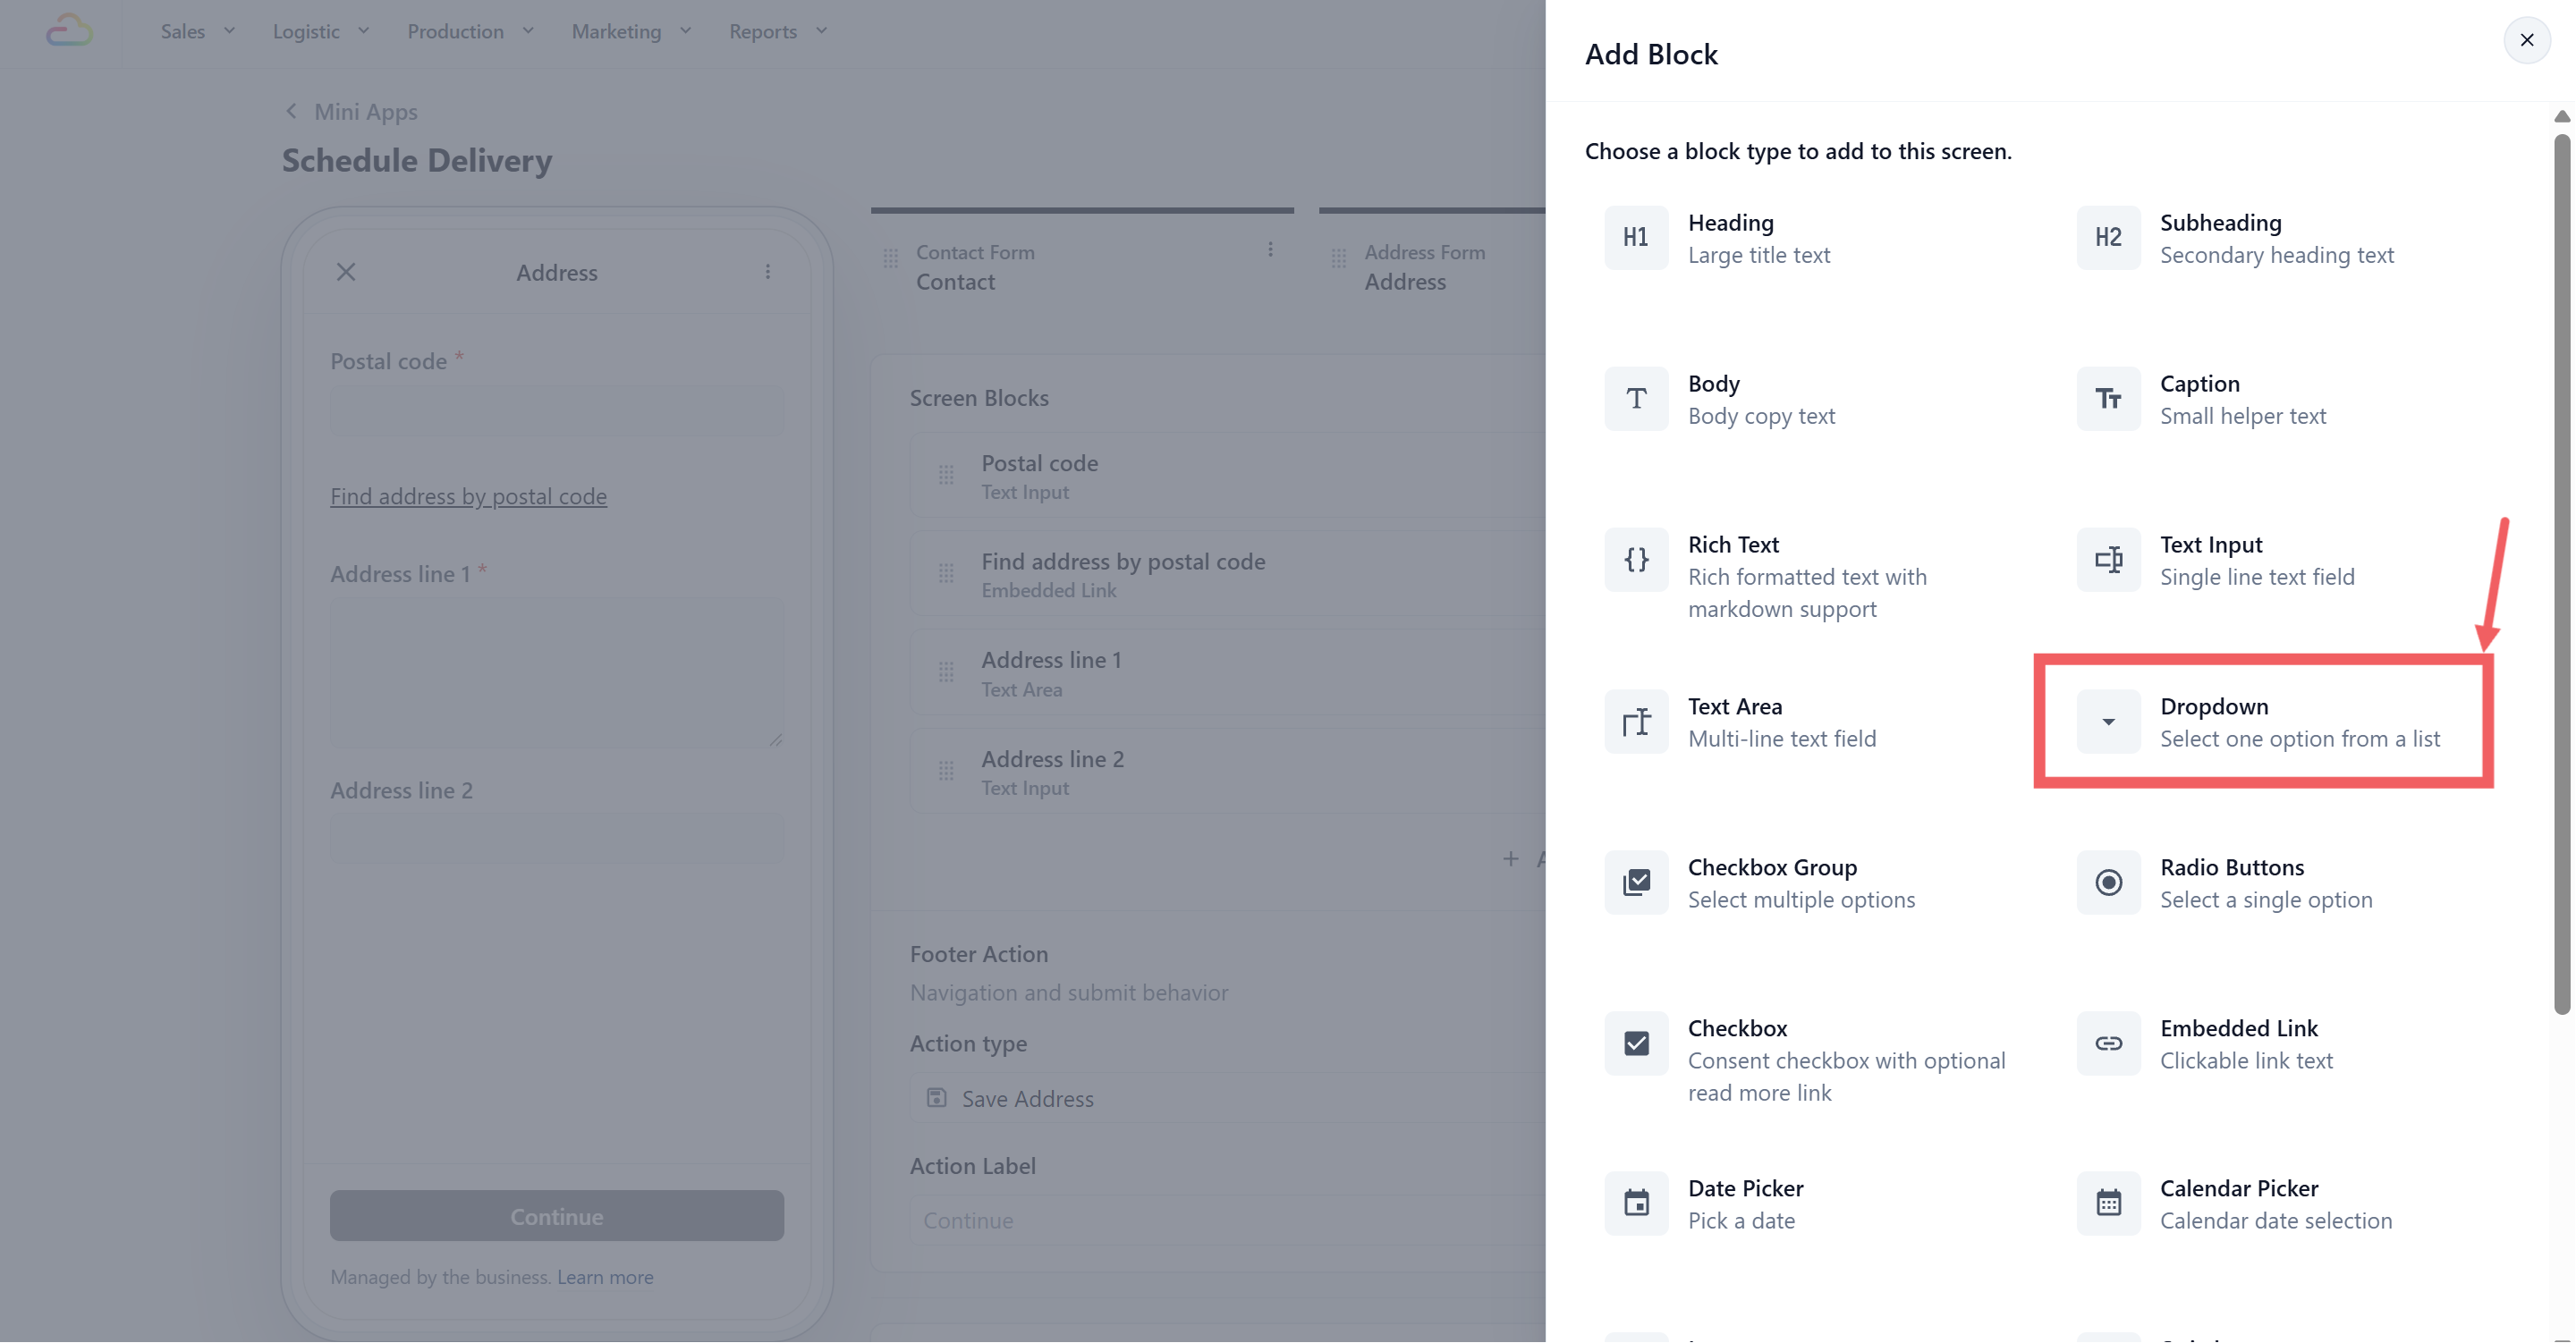Close the Address phone preview screen
Screen dimensions: 2576x1343
point(346,272)
